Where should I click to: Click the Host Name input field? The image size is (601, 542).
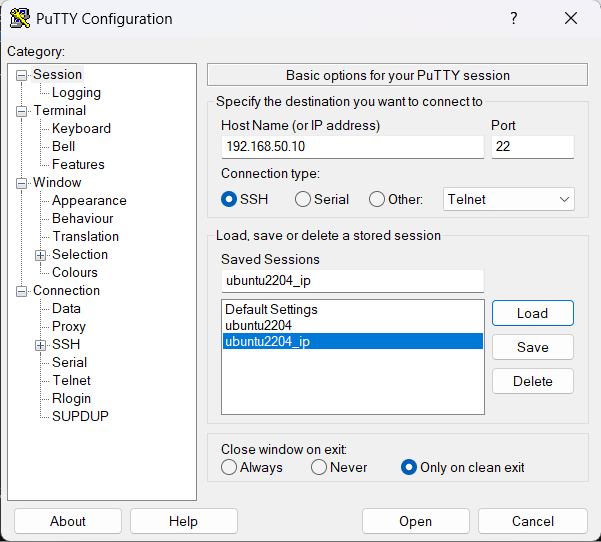pos(353,146)
